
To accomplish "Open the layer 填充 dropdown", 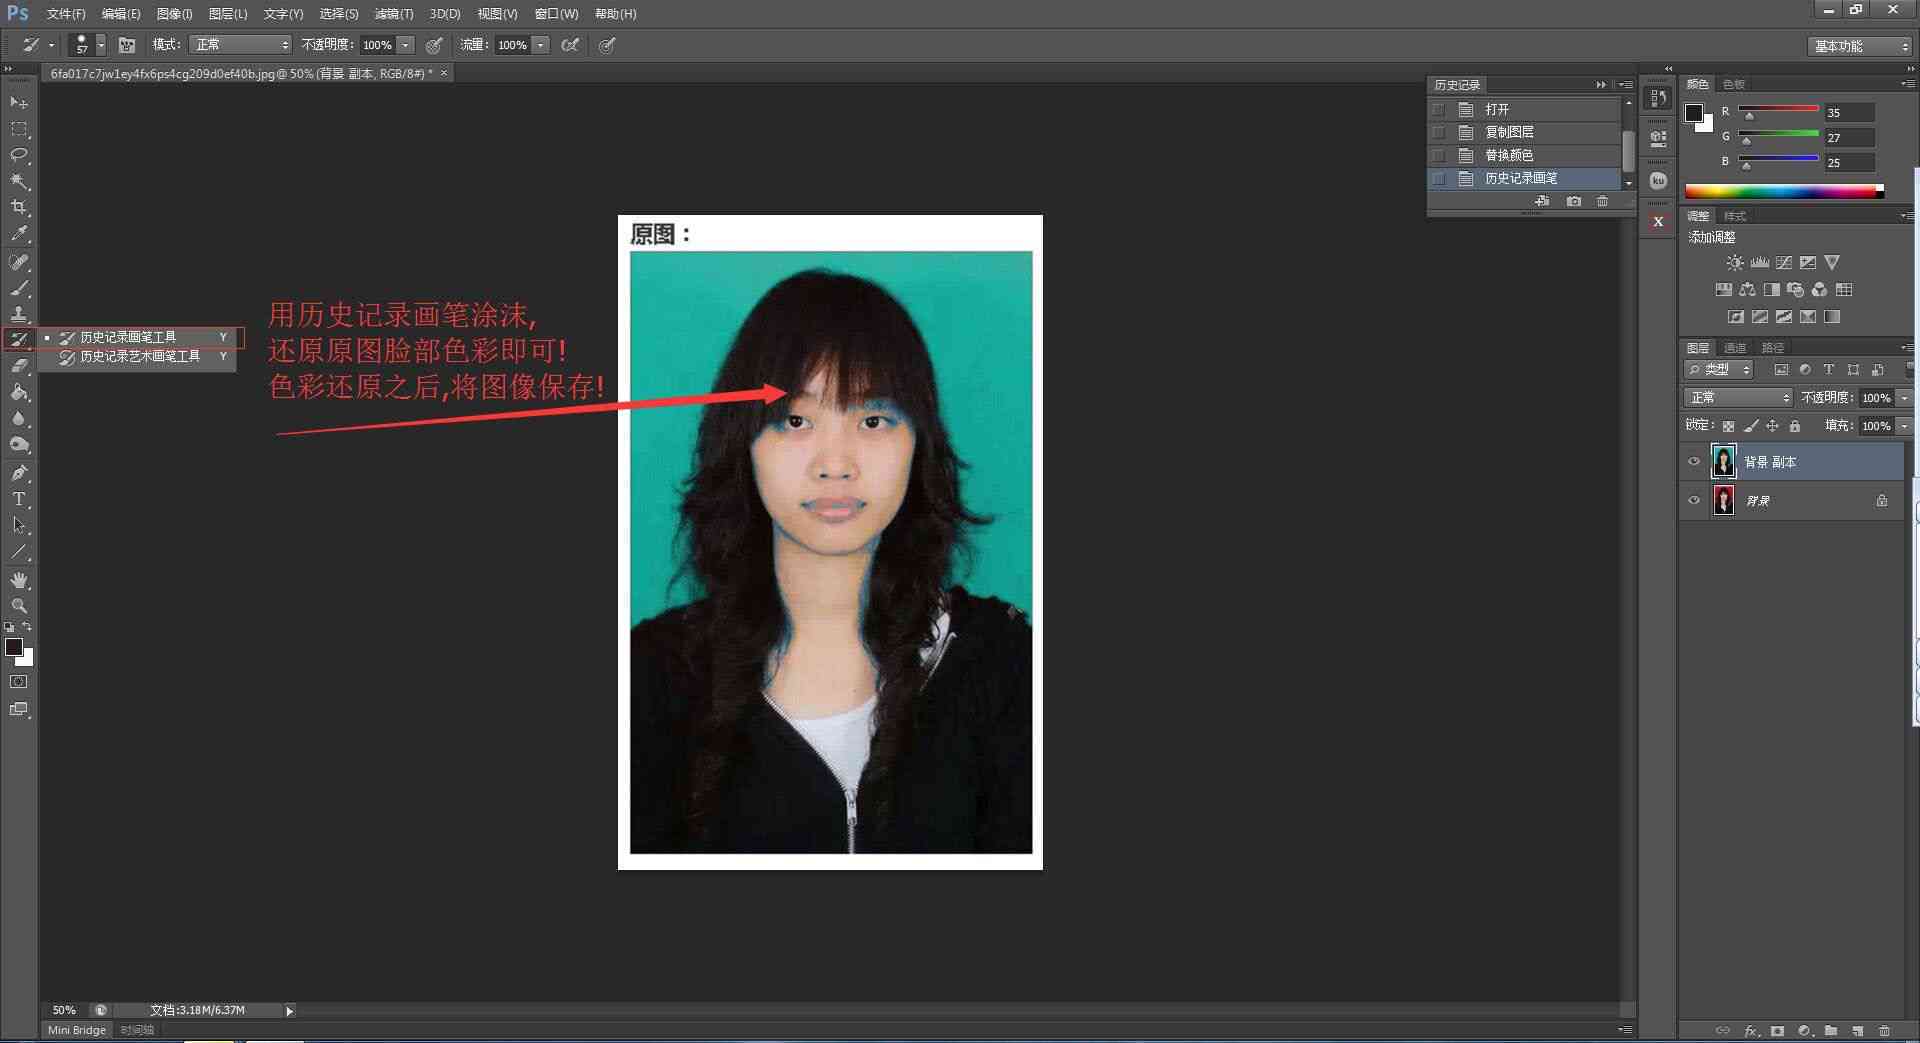I will click(1904, 426).
